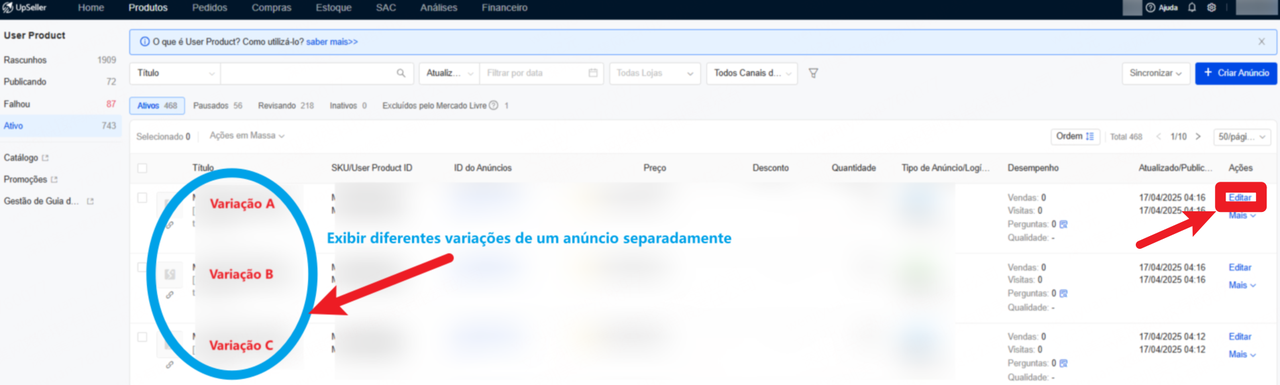This screenshot has height=385, width=1280.
Task: Open external link icon beside Gestão de Guia
Action: click(90, 201)
